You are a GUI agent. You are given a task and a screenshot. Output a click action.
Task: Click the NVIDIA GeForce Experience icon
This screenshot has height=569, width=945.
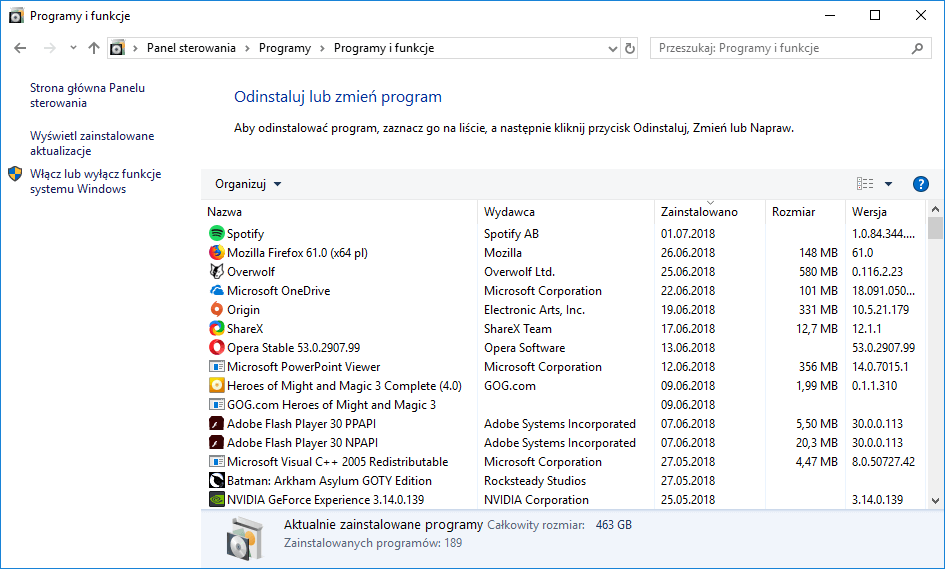click(216, 500)
